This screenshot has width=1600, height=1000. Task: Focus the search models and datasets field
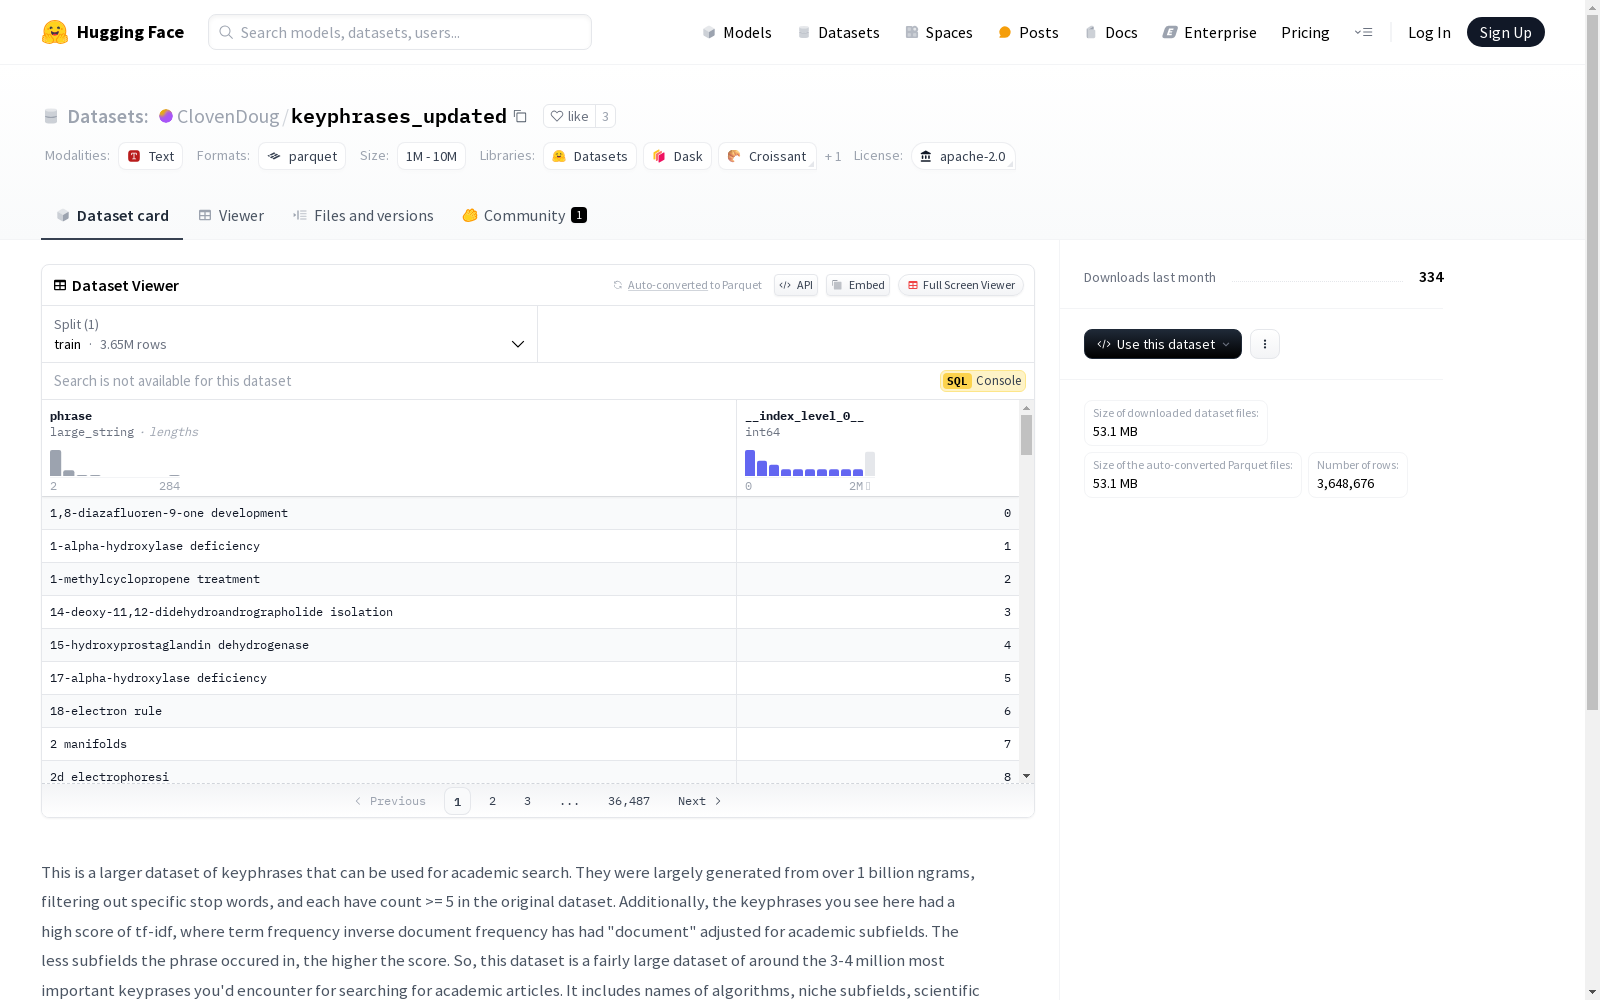400,32
